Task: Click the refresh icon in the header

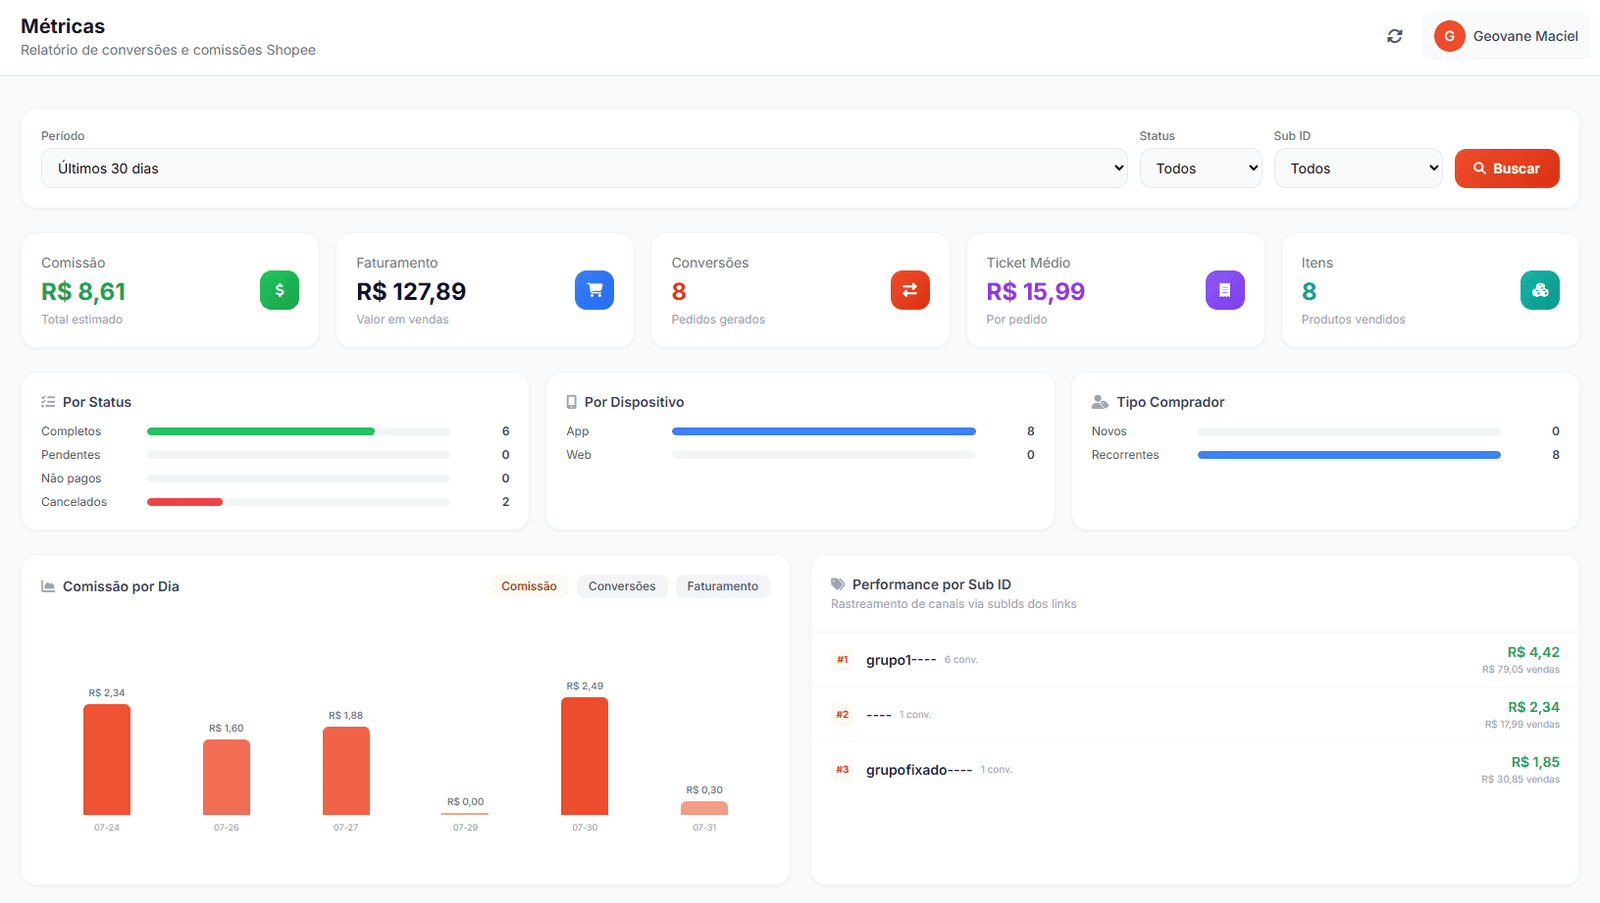Action: tap(1394, 36)
